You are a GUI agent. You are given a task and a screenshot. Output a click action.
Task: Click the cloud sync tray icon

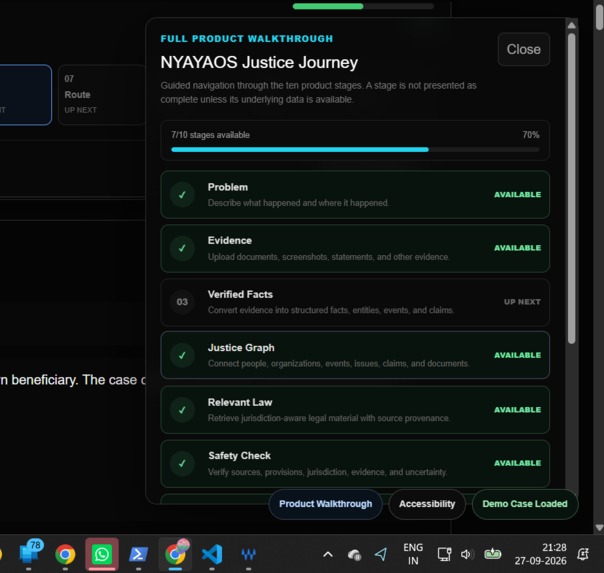pyautogui.click(x=354, y=555)
